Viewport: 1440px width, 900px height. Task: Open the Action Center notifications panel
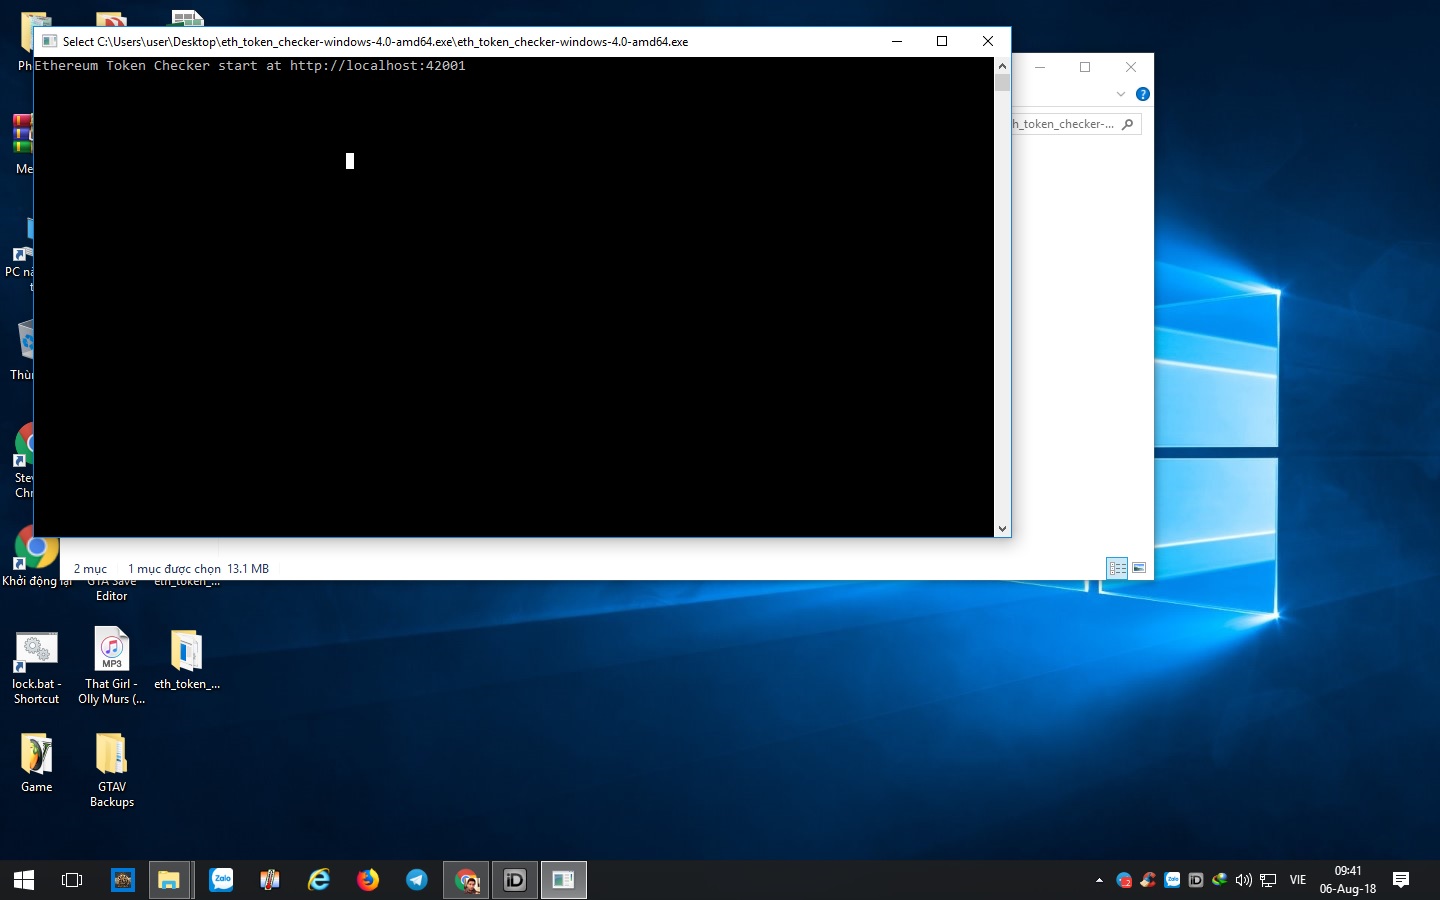tap(1401, 880)
